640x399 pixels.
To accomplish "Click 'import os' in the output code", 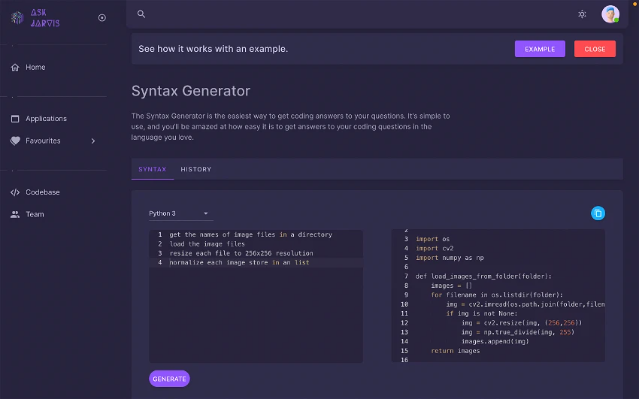I will click(x=433, y=239).
